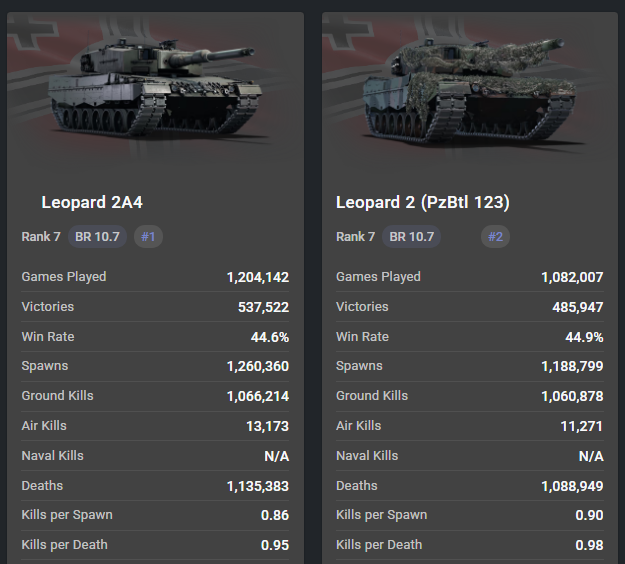Viewport: 625px width, 564px height.
Task: Click the Leopard 2 (PzBtl 123) title
Action: [423, 202]
